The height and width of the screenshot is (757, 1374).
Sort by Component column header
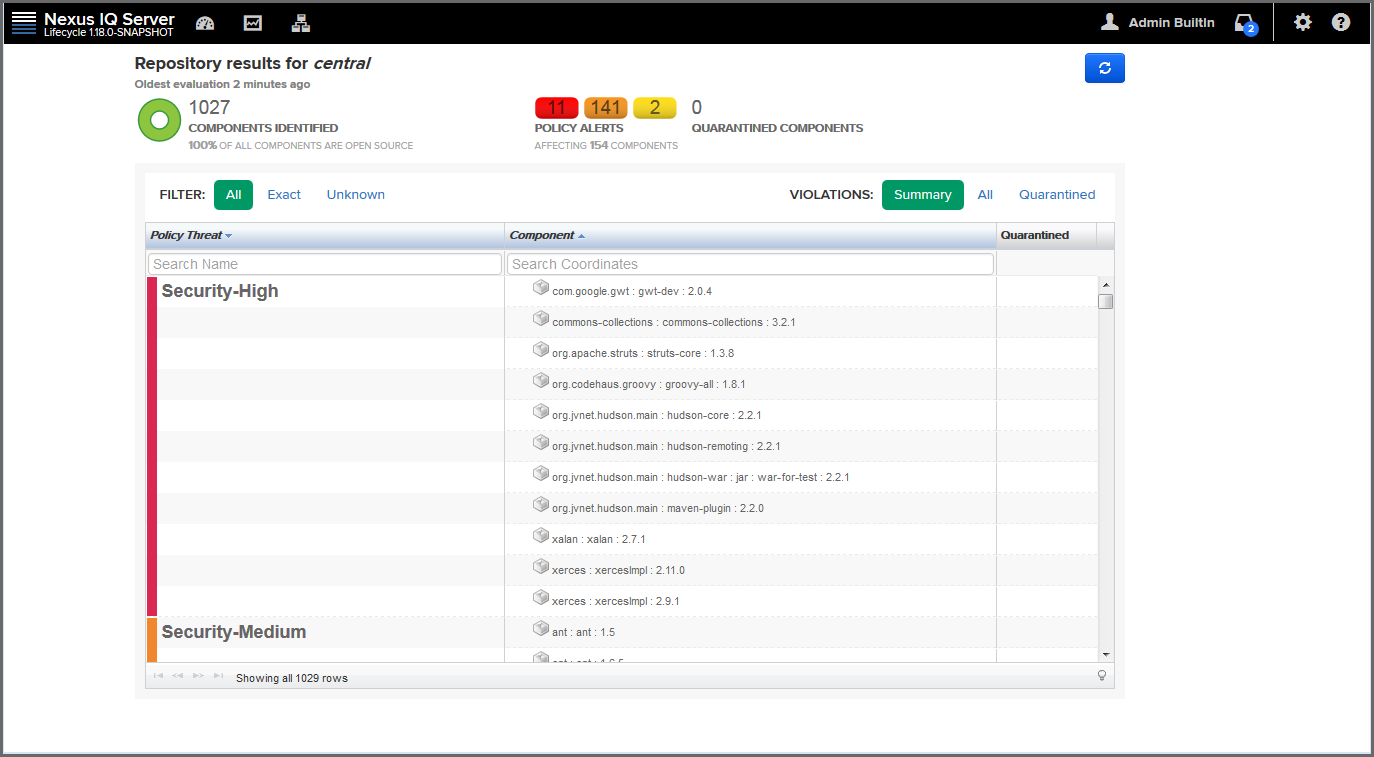750,235
